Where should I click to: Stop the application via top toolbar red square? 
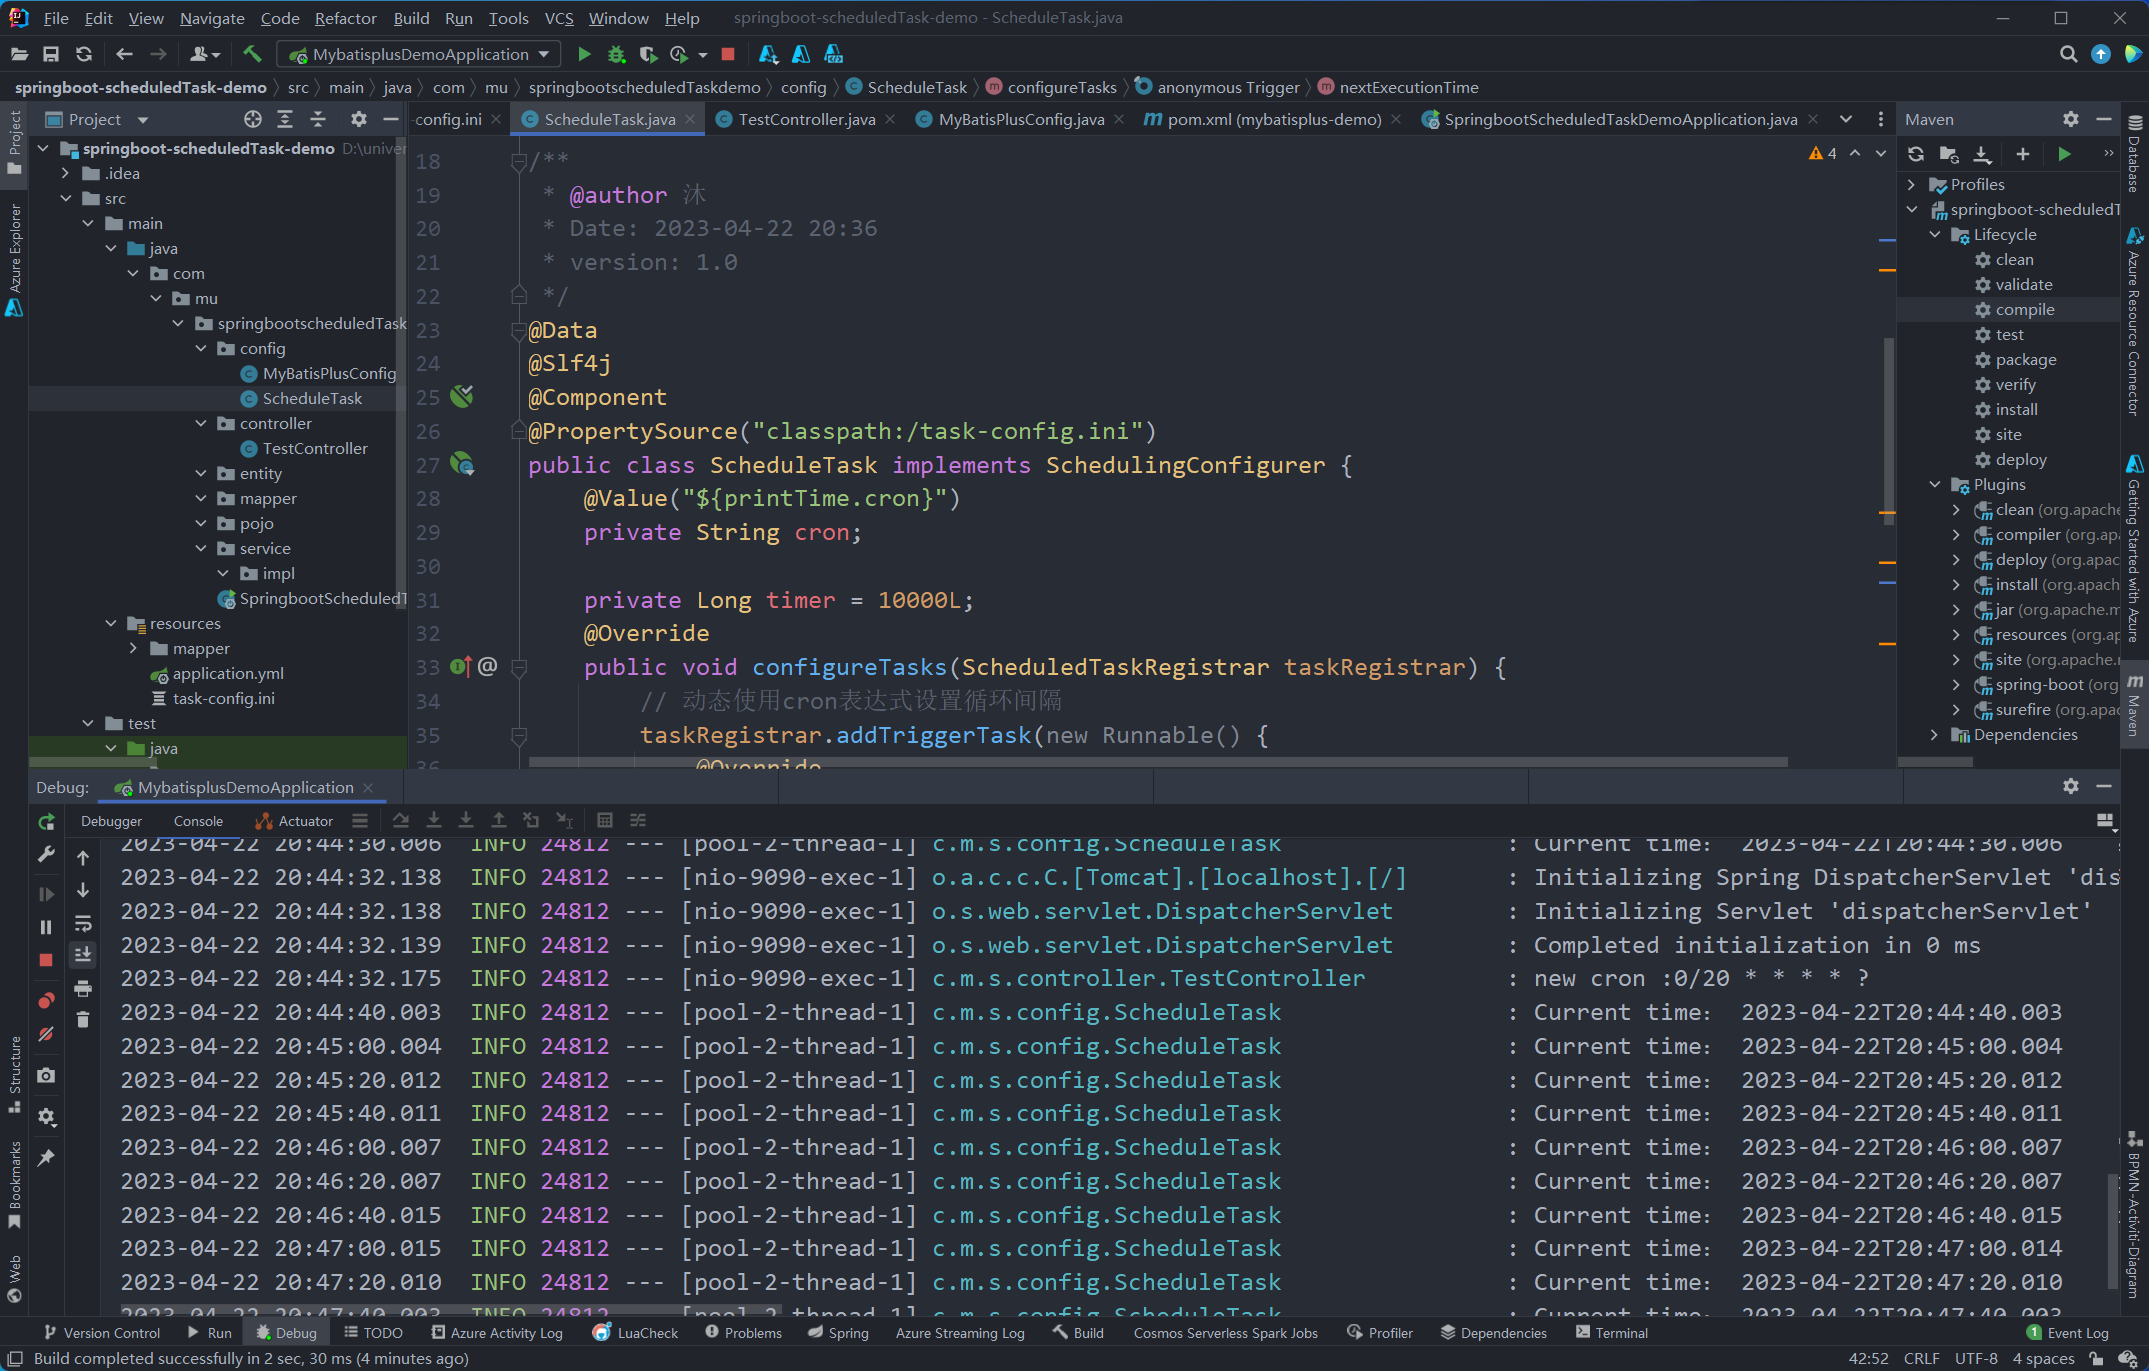[728, 54]
